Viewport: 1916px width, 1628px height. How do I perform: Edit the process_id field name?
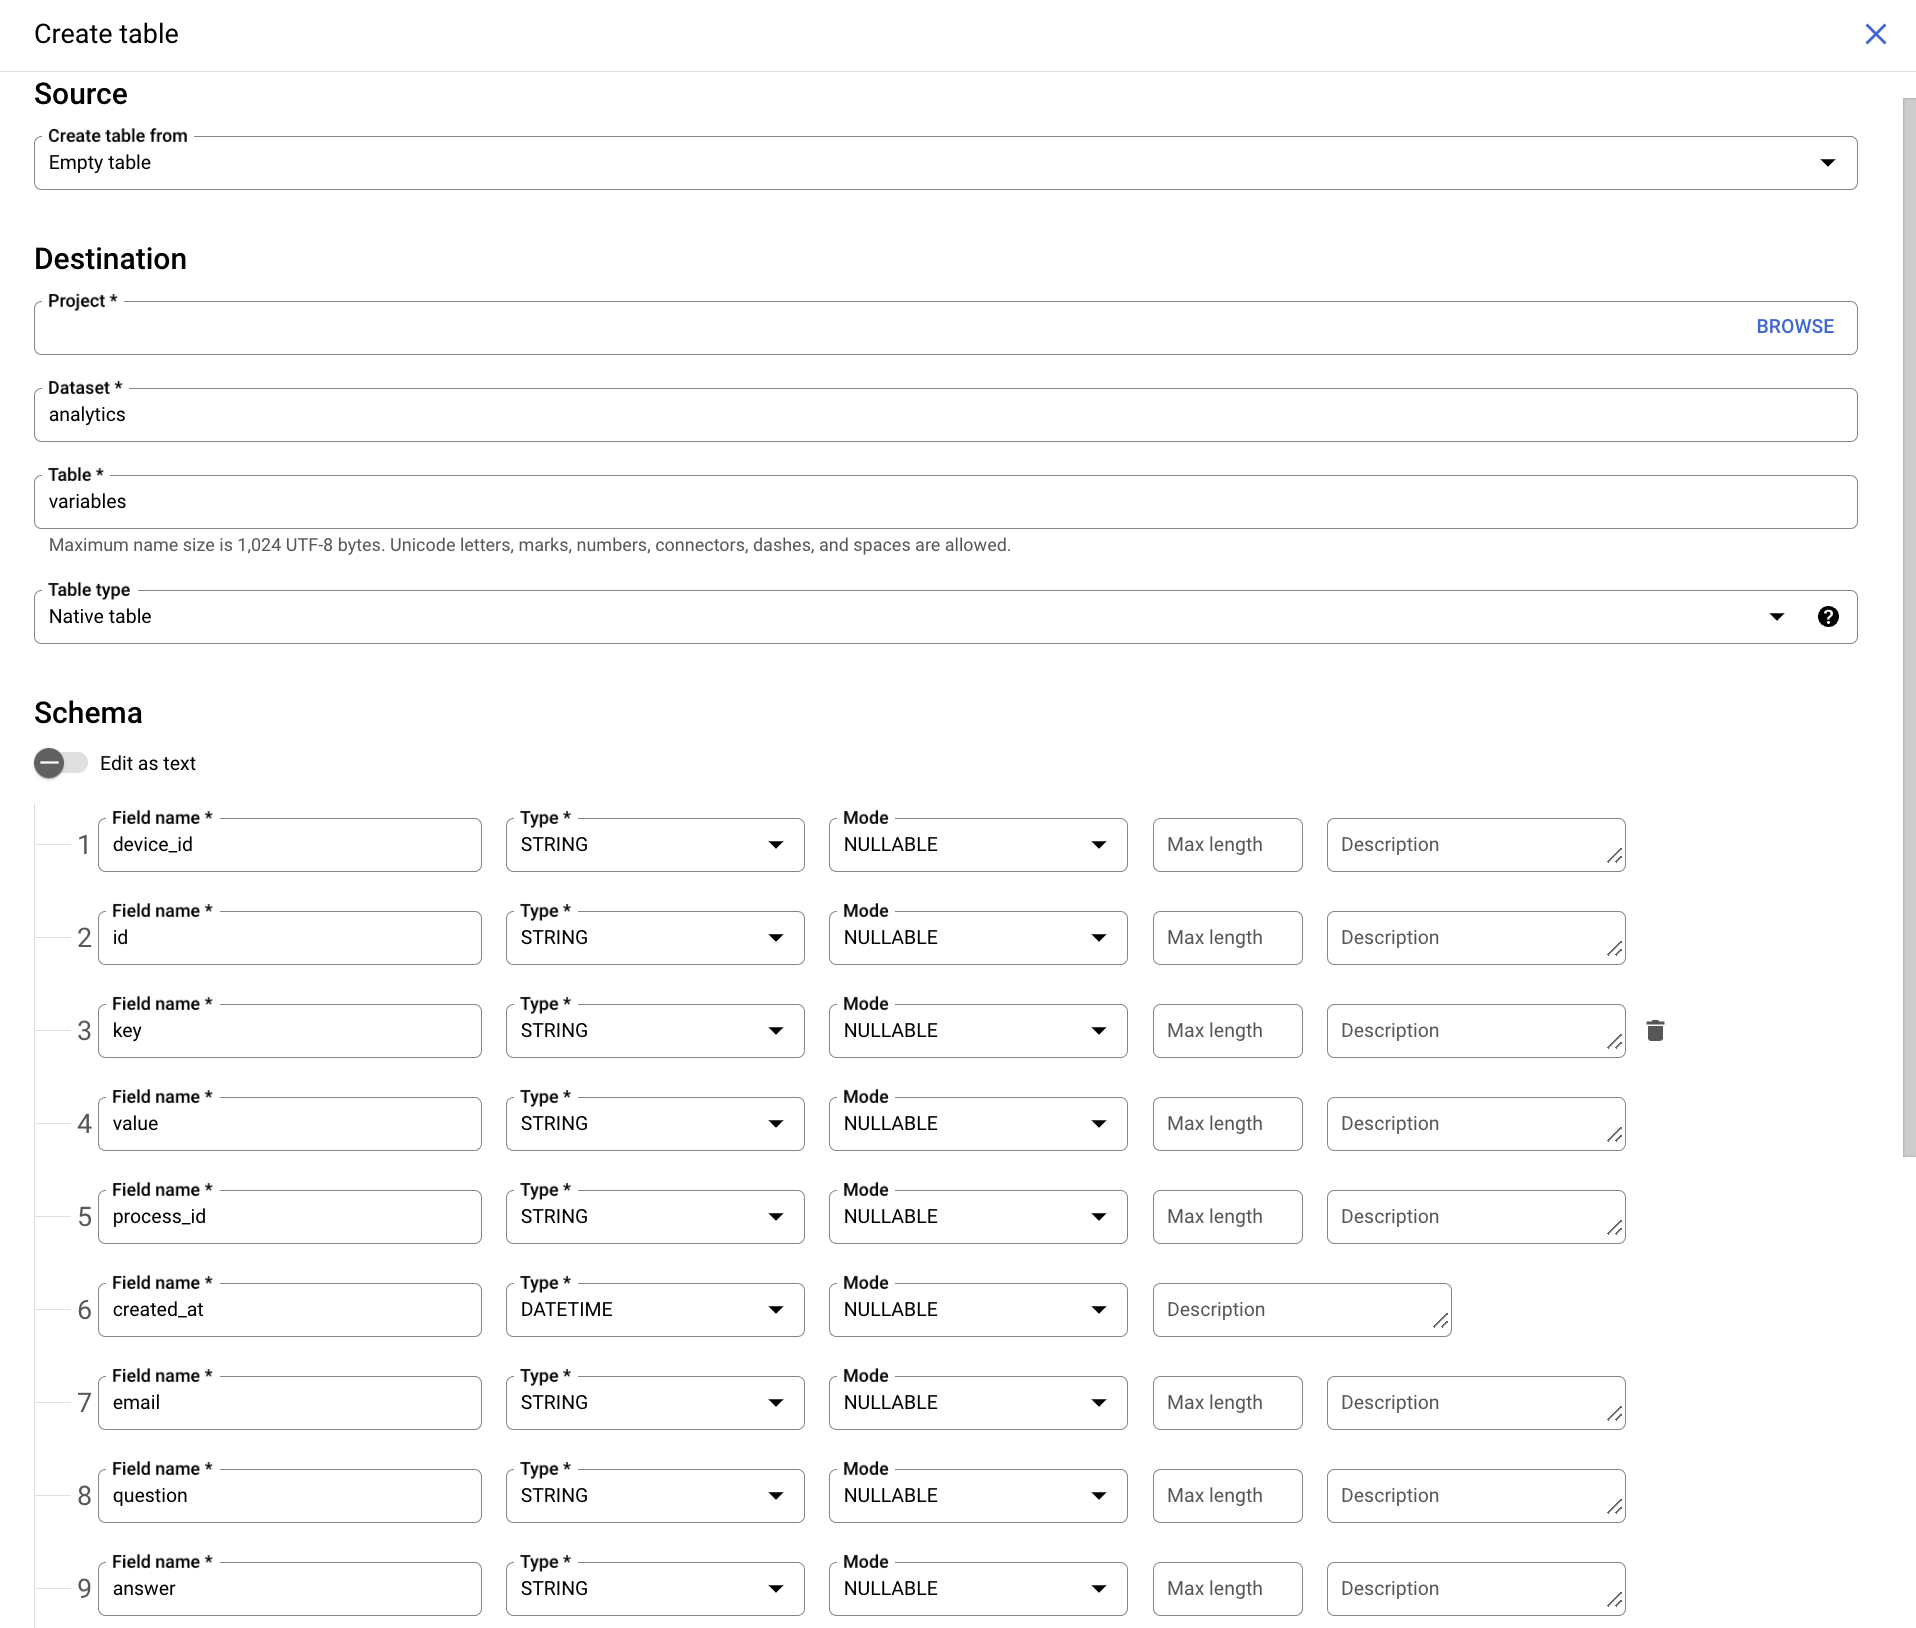(289, 1216)
